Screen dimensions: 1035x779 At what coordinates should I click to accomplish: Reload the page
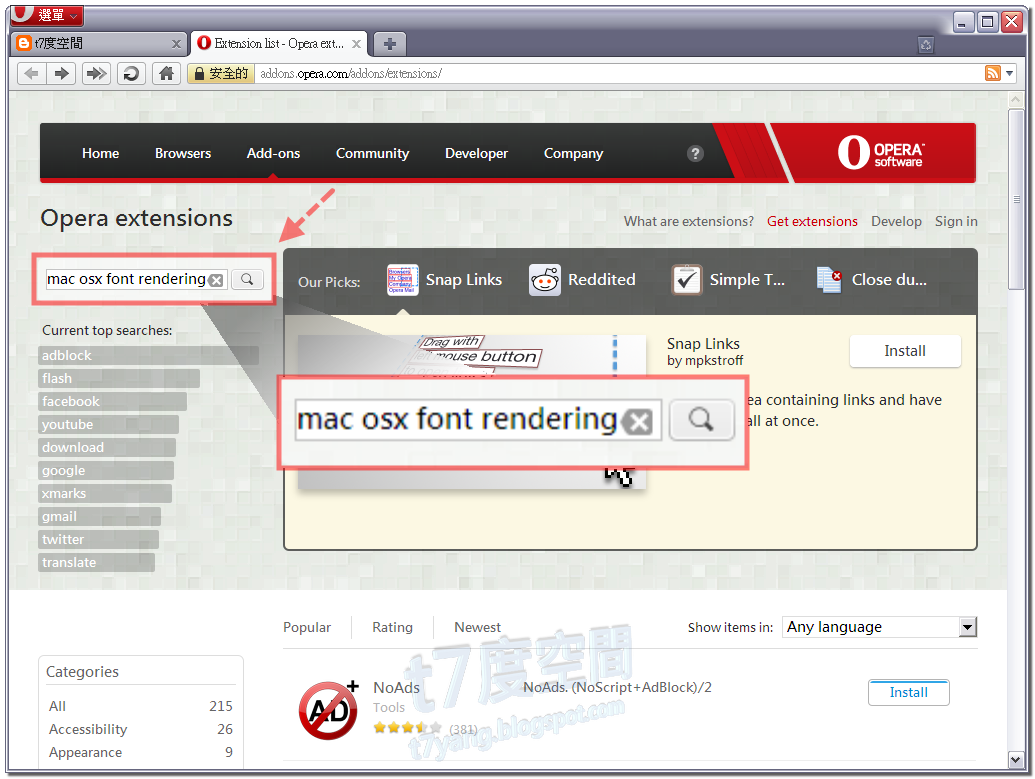click(x=131, y=73)
